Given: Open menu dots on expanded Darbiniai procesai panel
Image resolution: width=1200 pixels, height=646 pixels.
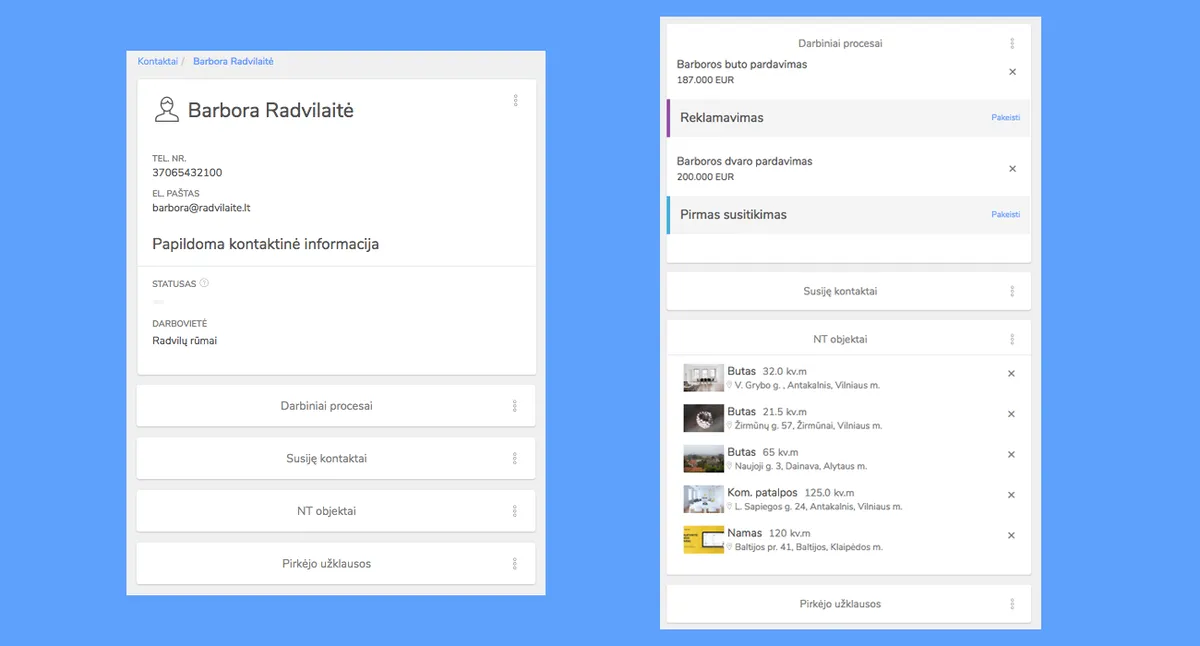Looking at the screenshot, I should tap(1012, 44).
